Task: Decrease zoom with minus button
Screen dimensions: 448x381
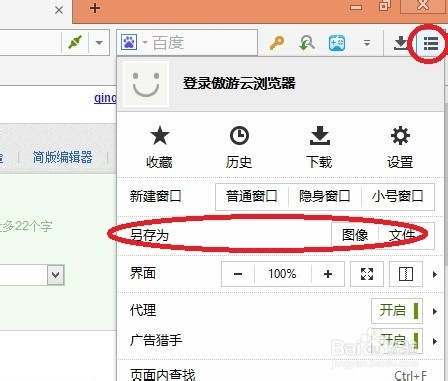Action: [x=238, y=274]
